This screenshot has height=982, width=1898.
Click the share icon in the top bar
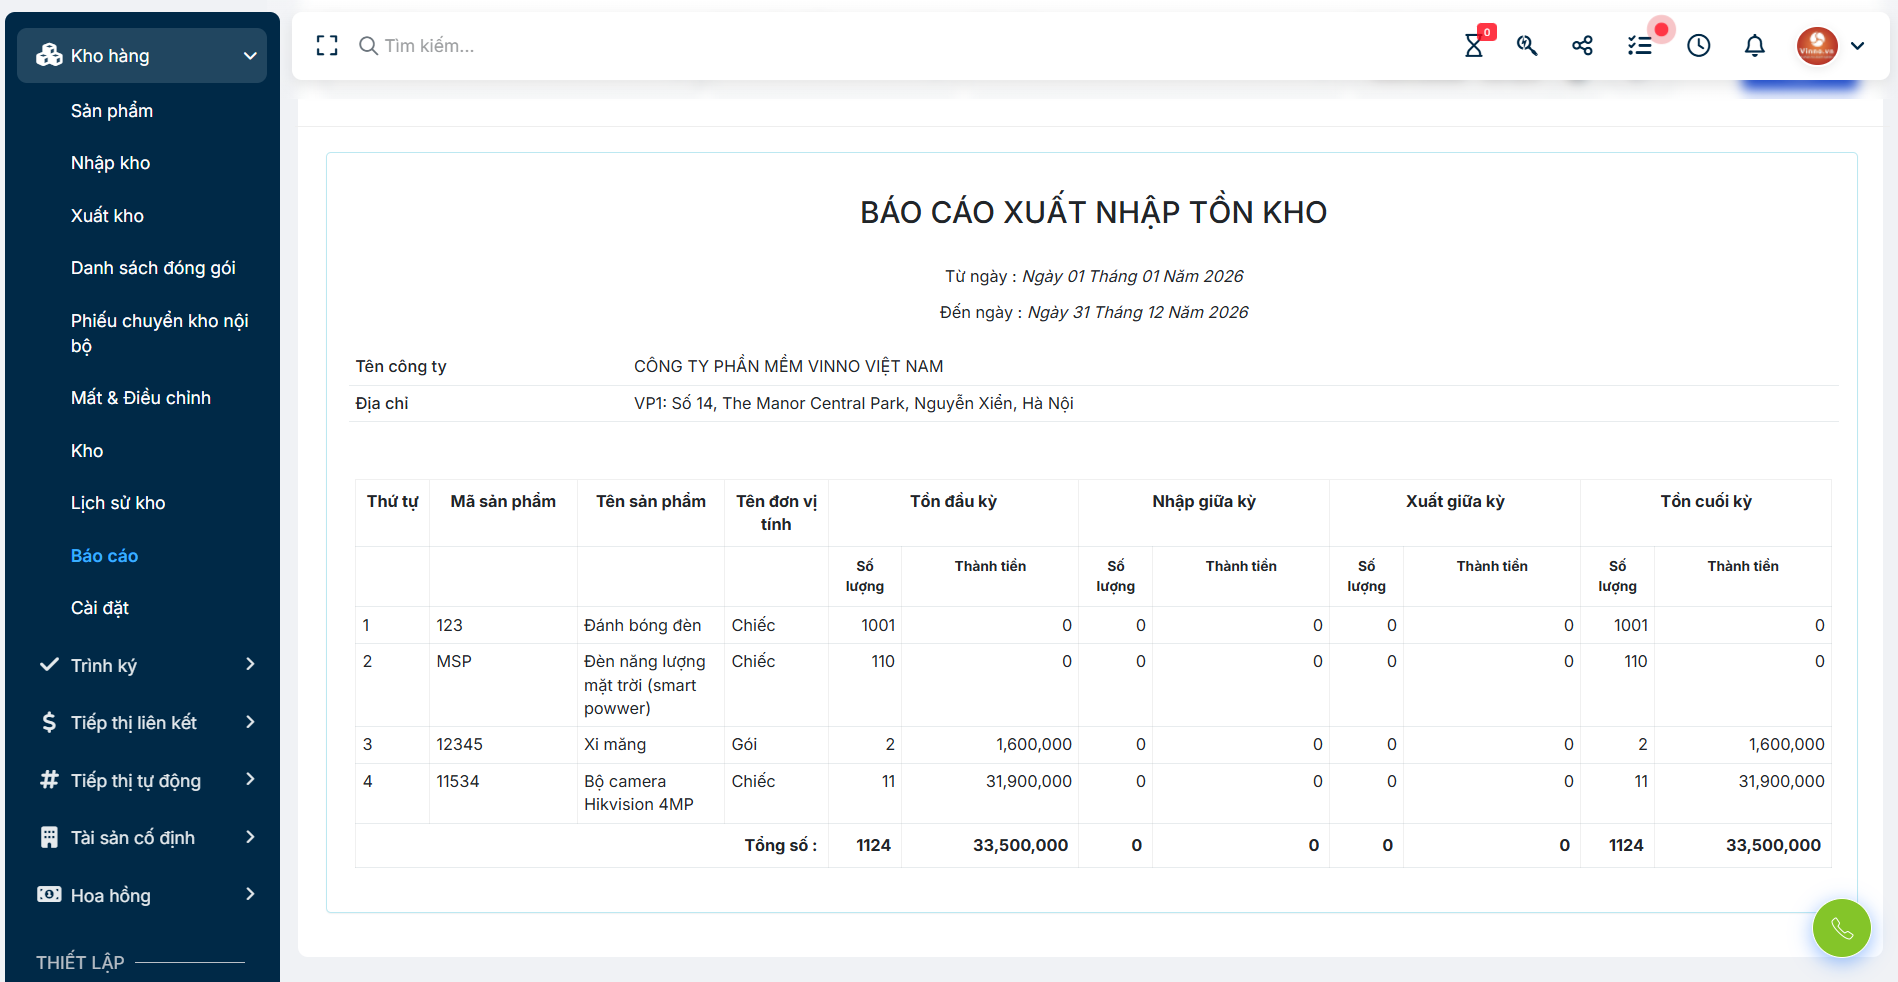(1582, 46)
